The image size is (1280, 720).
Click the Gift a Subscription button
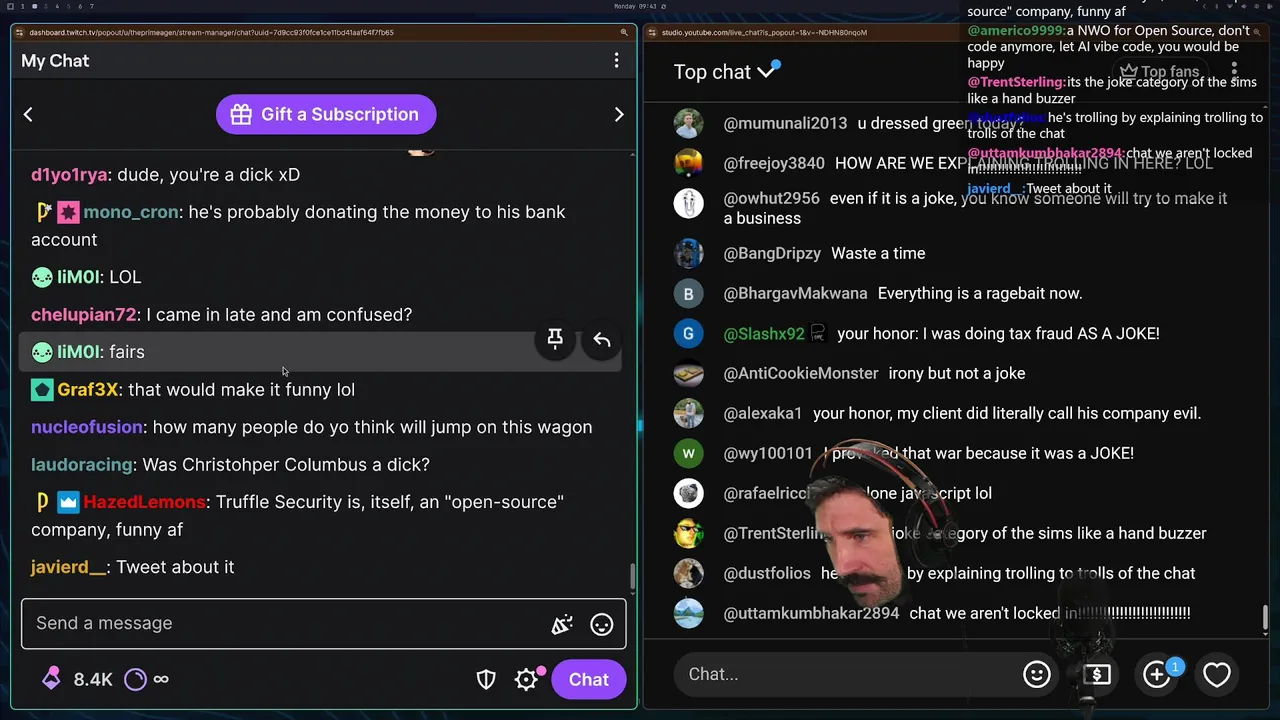coord(326,114)
